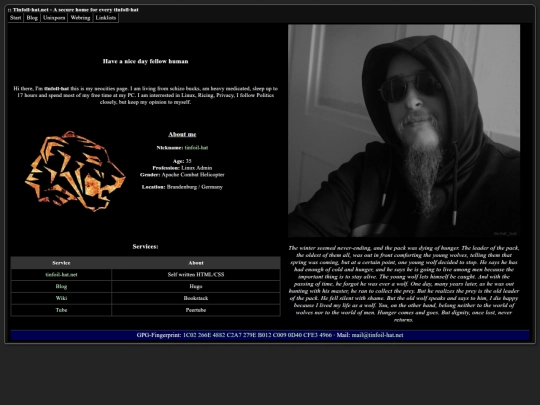Click the GPG-Fingerprint text in footer
Image resolution: width=540 pixels, height=405 pixels.
click(234, 335)
